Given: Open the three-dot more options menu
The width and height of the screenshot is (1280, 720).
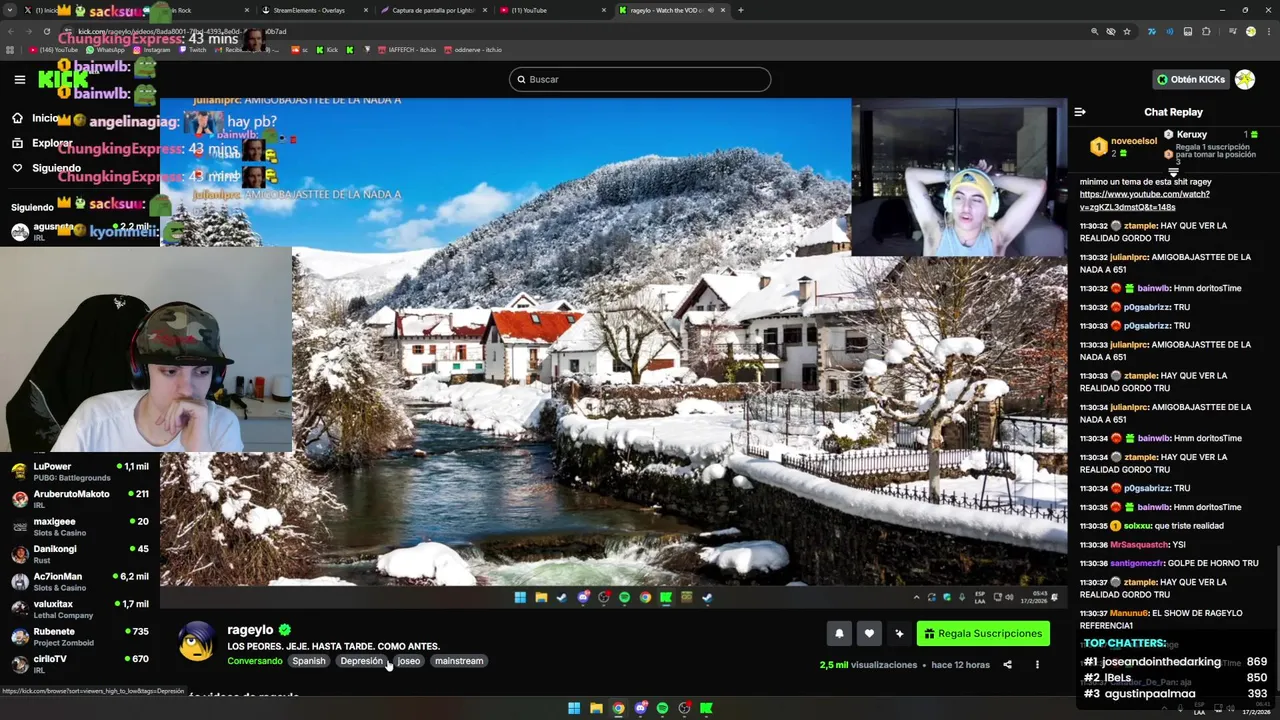Looking at the screenshot, I should pos(1037,665).
